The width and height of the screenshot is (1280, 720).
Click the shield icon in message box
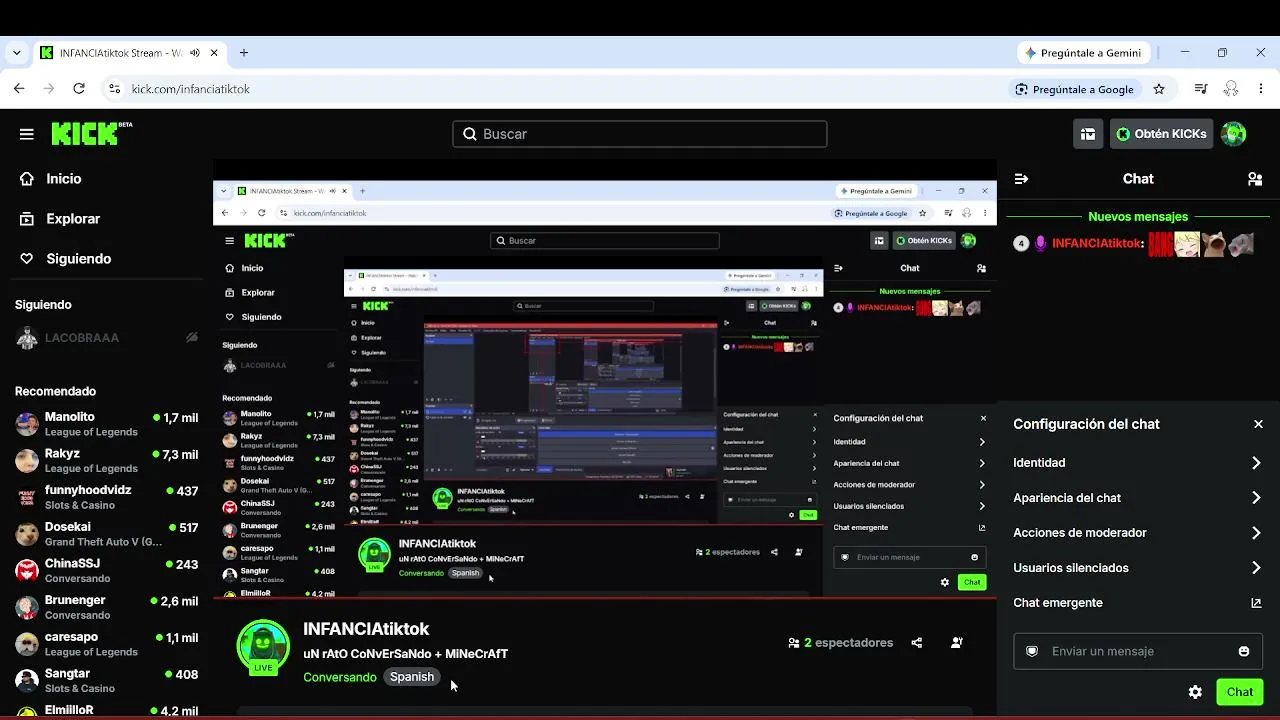[x=1032, y=651]
